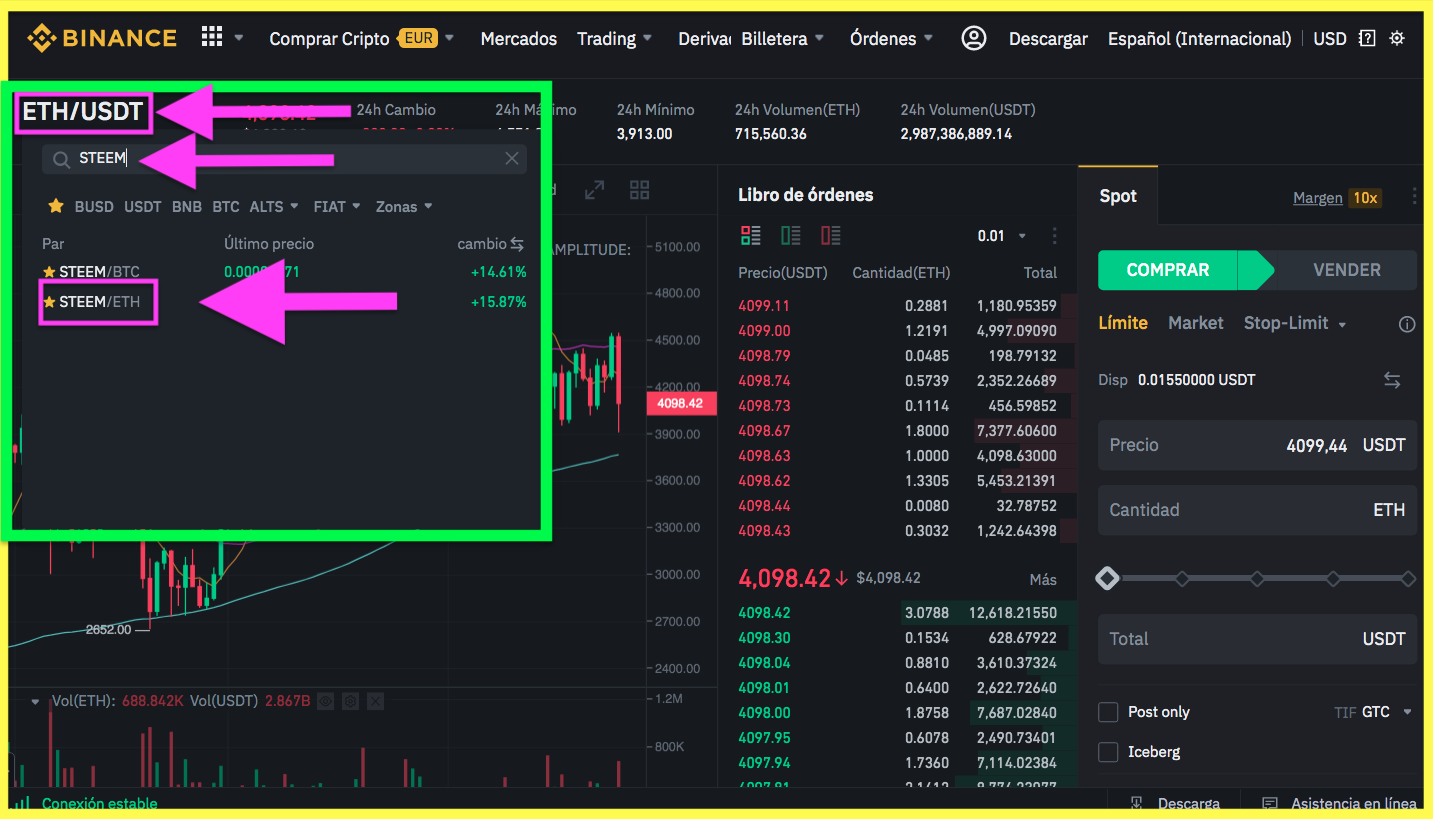Open the user profile icon
The width and height of the screenshot is (1433, 819).
tap(973, 38)
